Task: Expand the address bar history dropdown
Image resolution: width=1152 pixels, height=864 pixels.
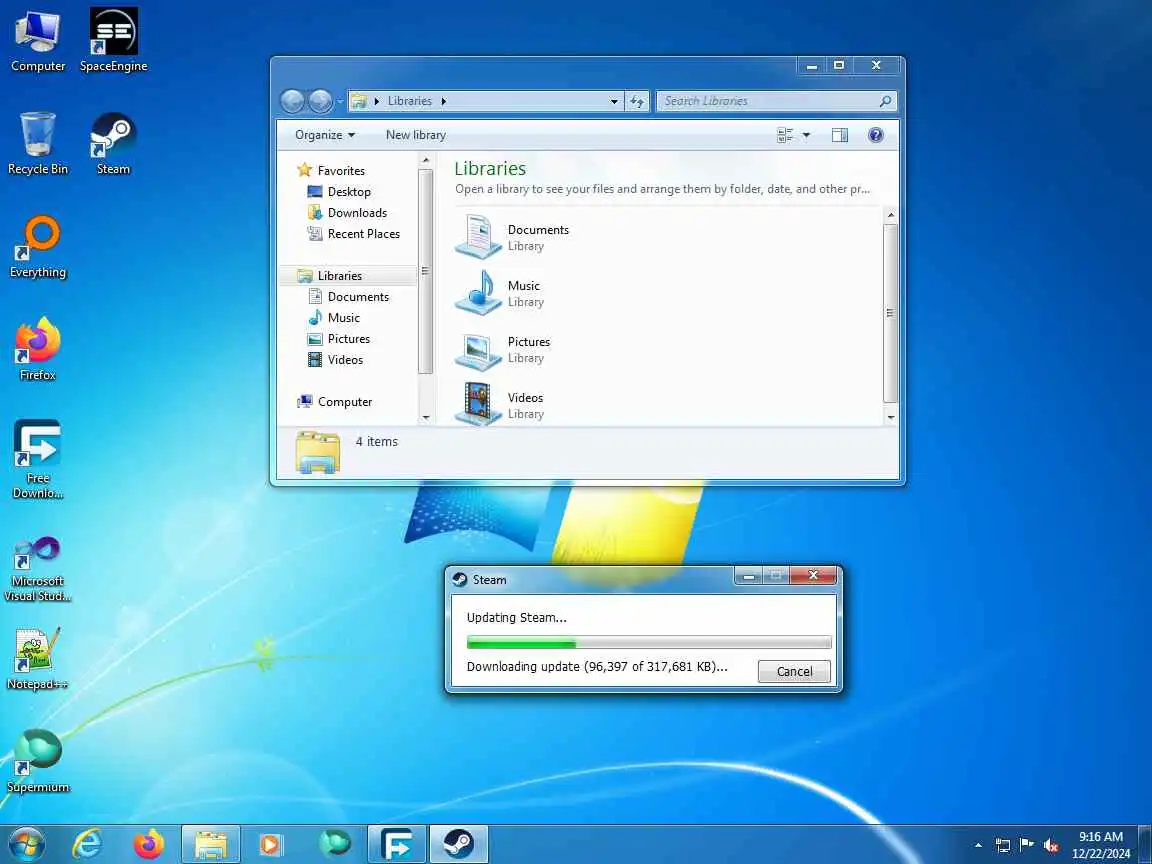Action: pyautogui.click(x=614, y=101)
